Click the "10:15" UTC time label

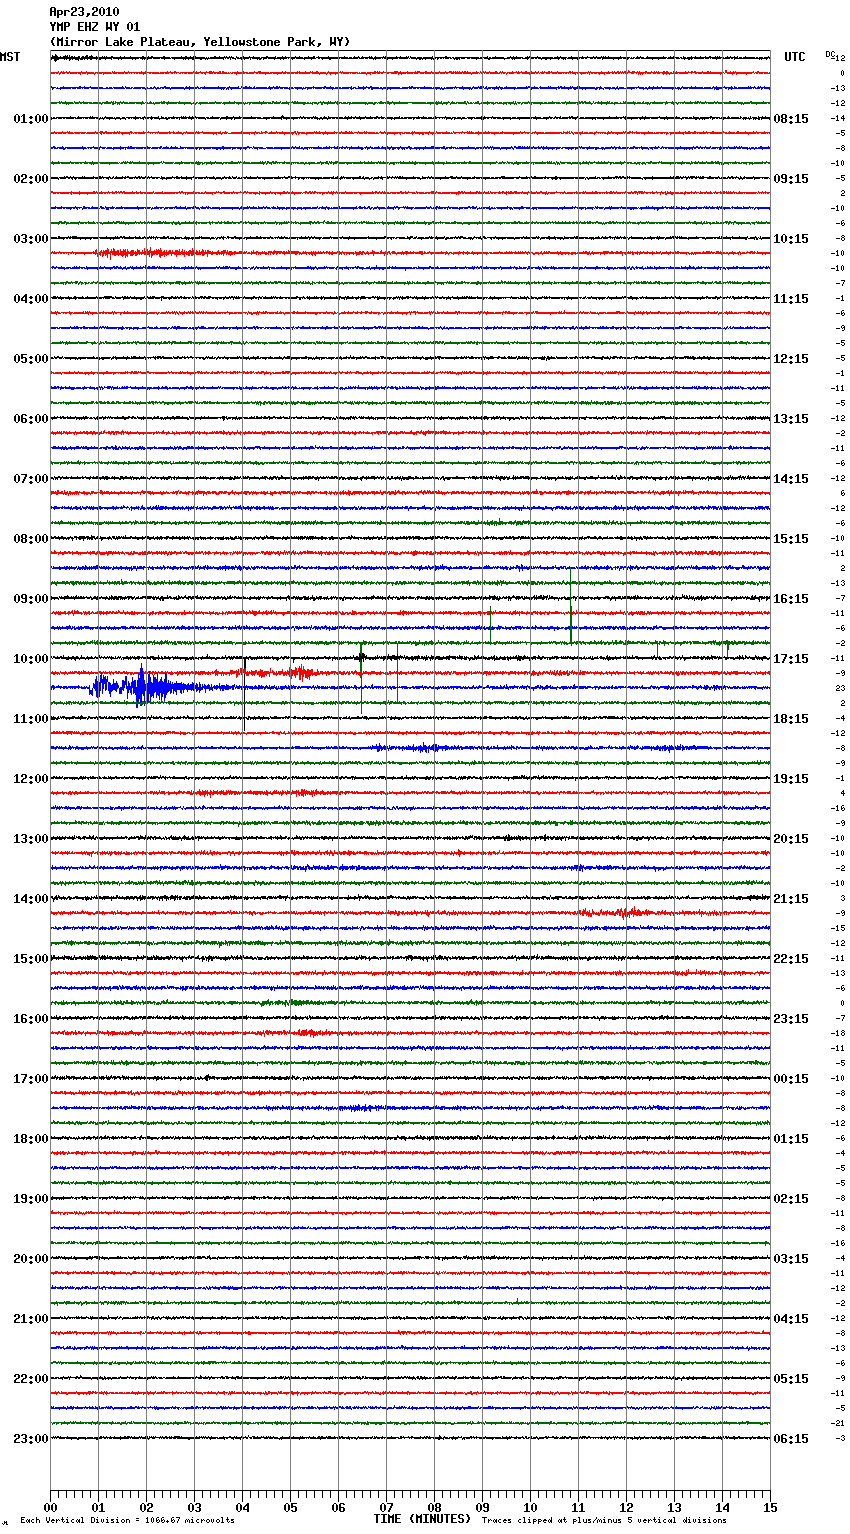tap(791, 239)
